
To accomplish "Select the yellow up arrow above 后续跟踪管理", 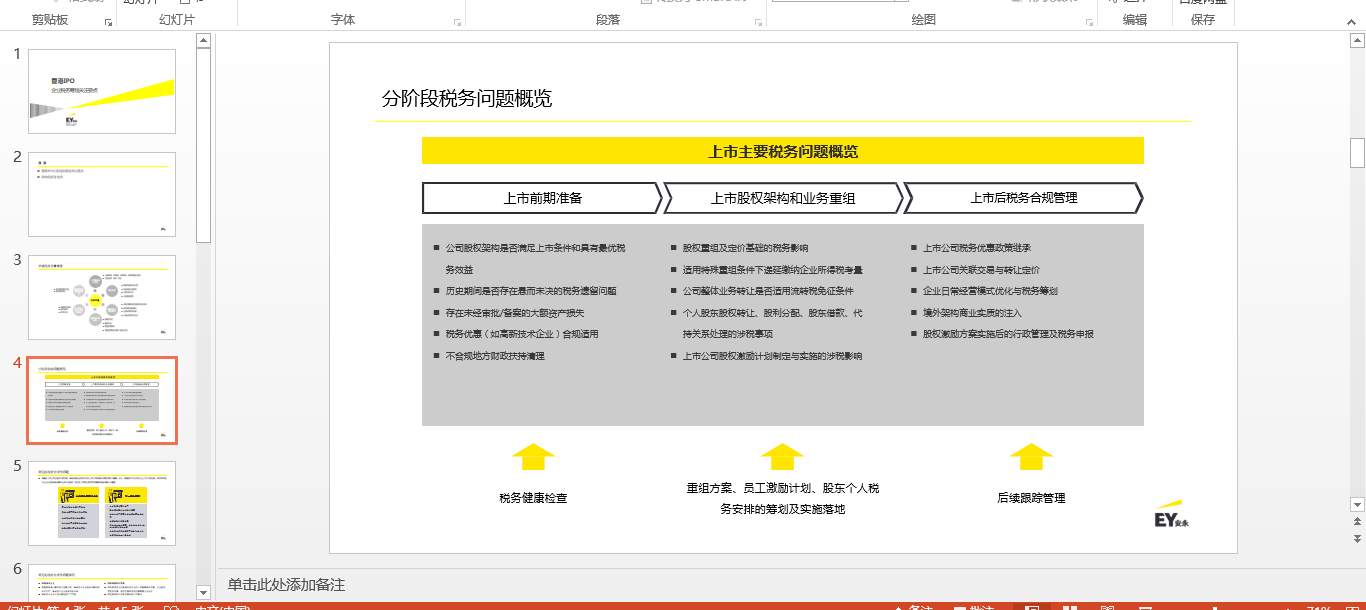I will pos(1031,457).
